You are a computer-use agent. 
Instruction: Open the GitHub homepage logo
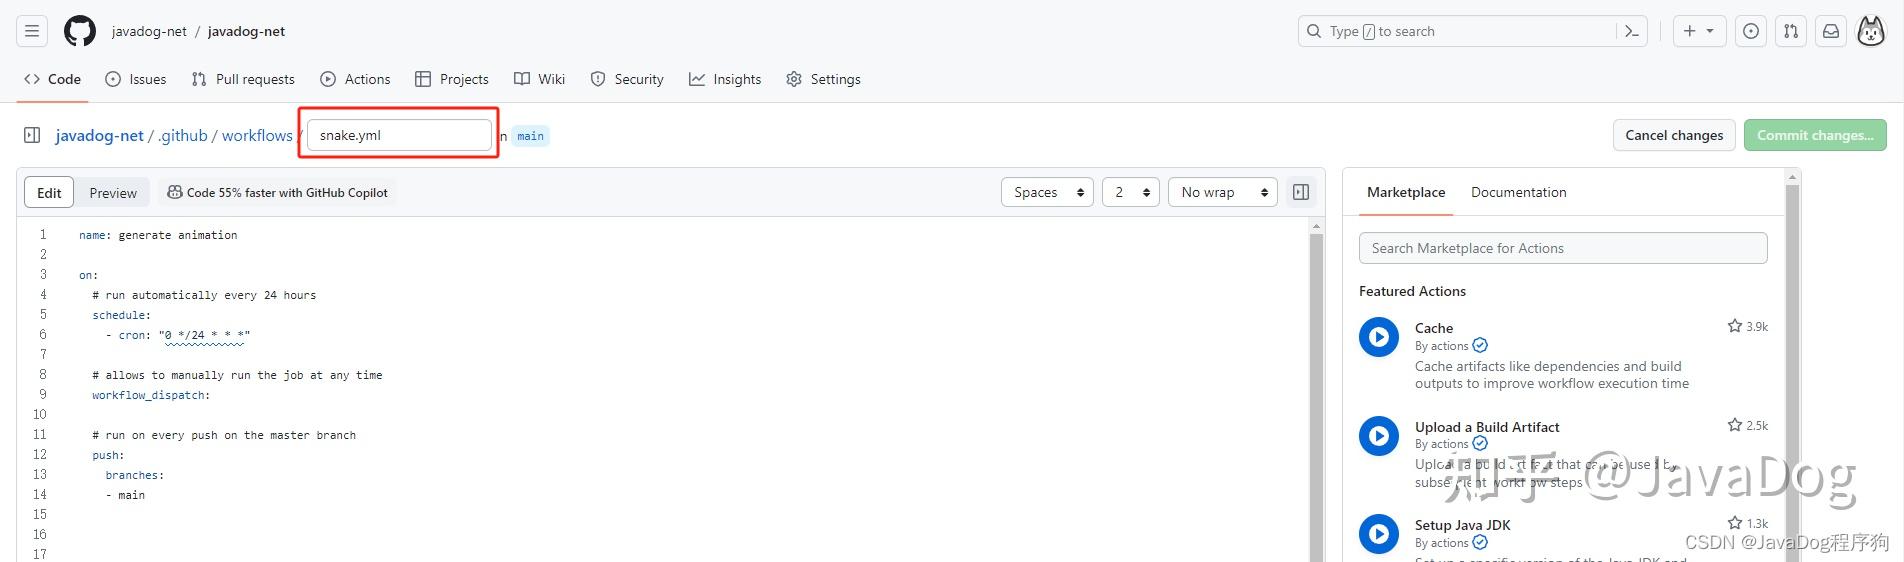[x=80, y=31]
